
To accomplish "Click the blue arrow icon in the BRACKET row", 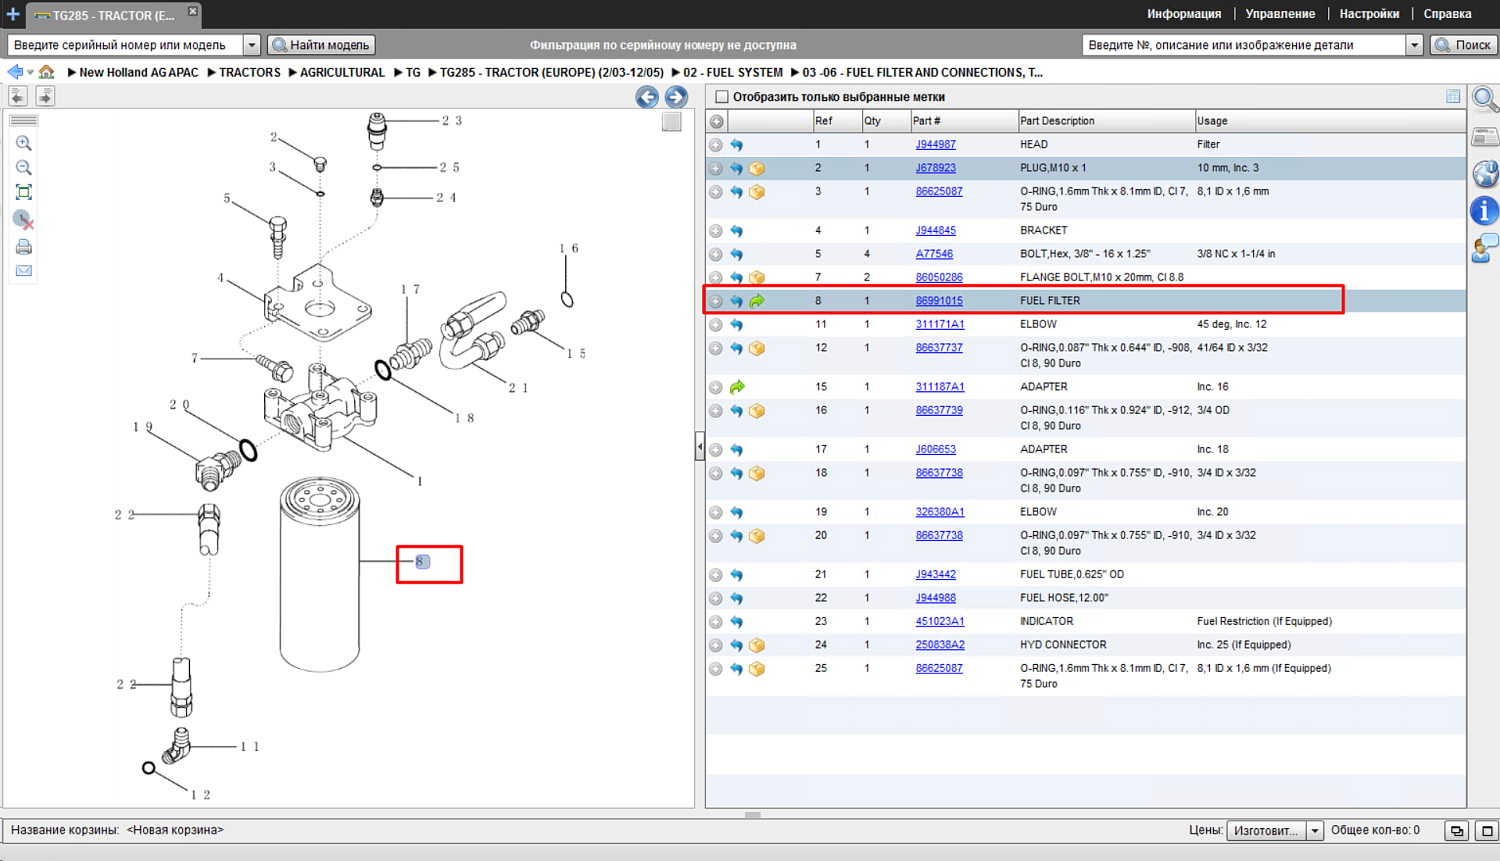I will (737, 231).
